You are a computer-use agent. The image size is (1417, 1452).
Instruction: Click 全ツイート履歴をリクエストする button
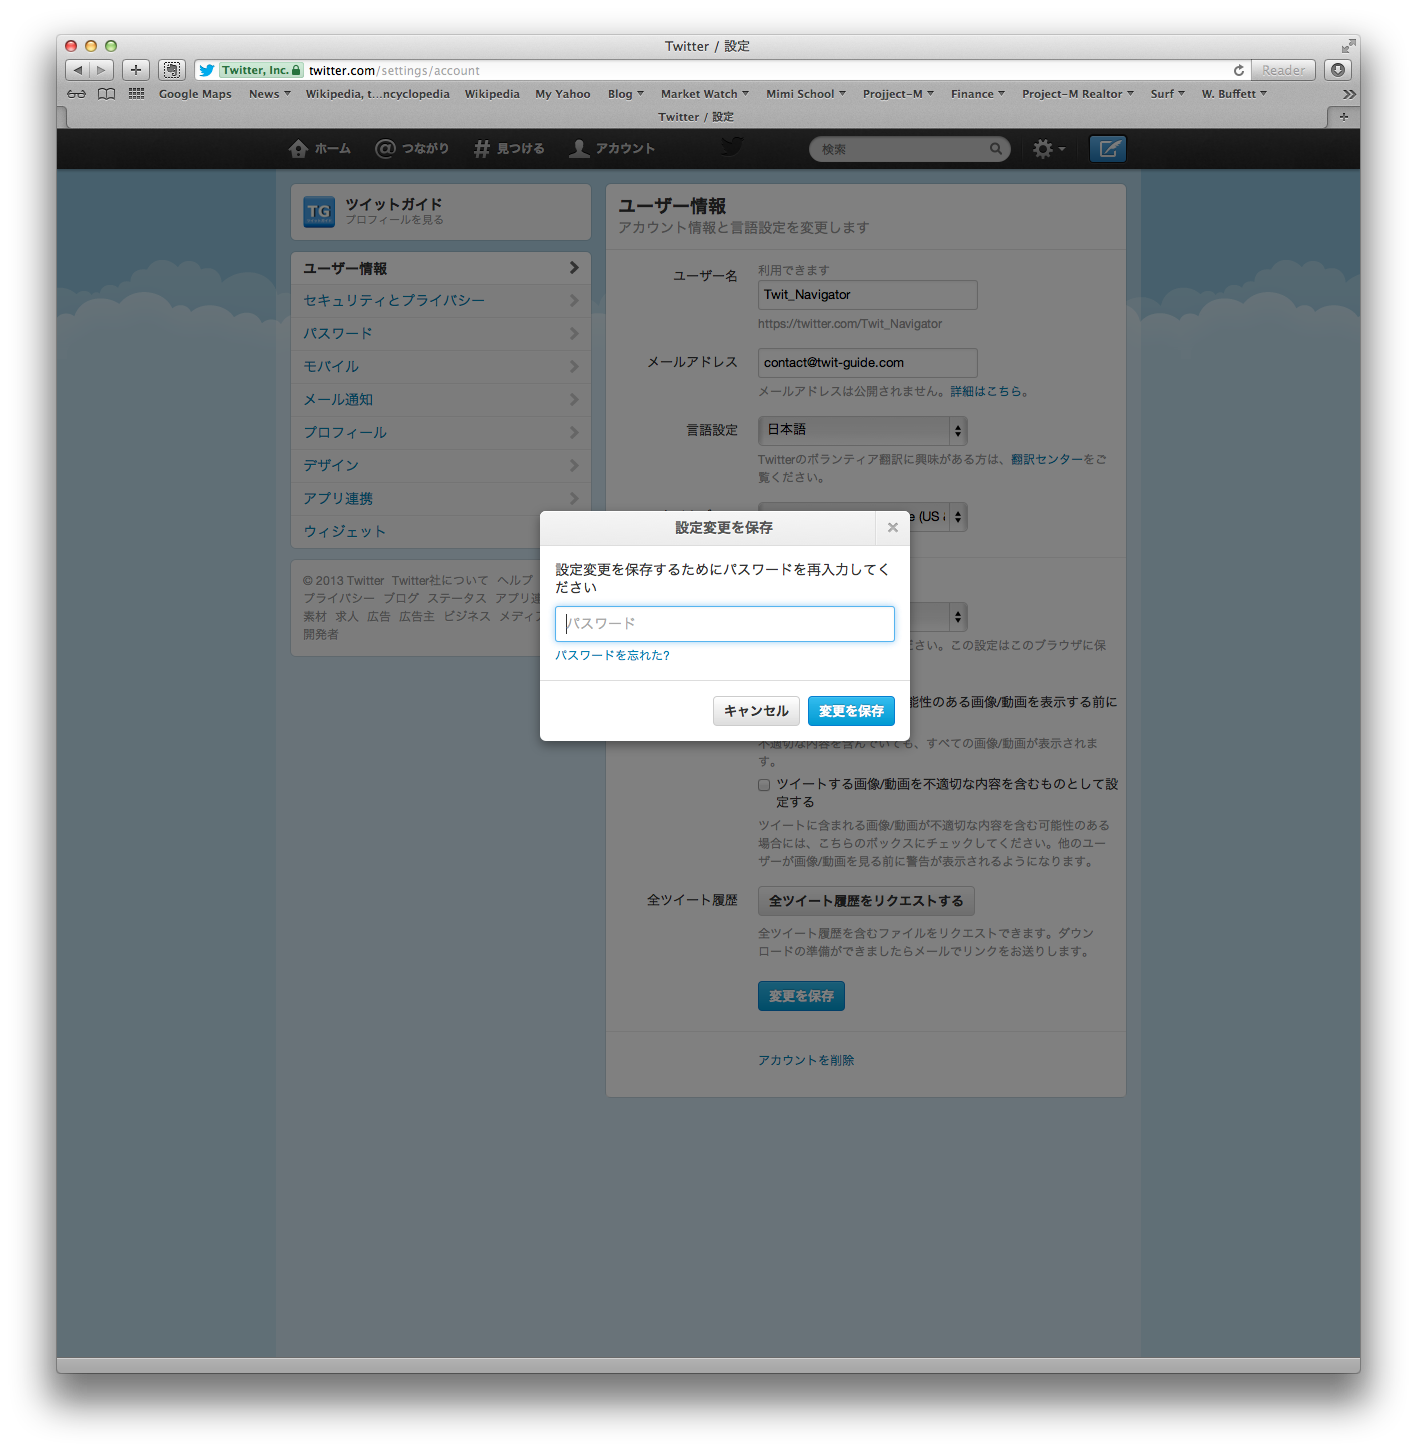point(866,901)
